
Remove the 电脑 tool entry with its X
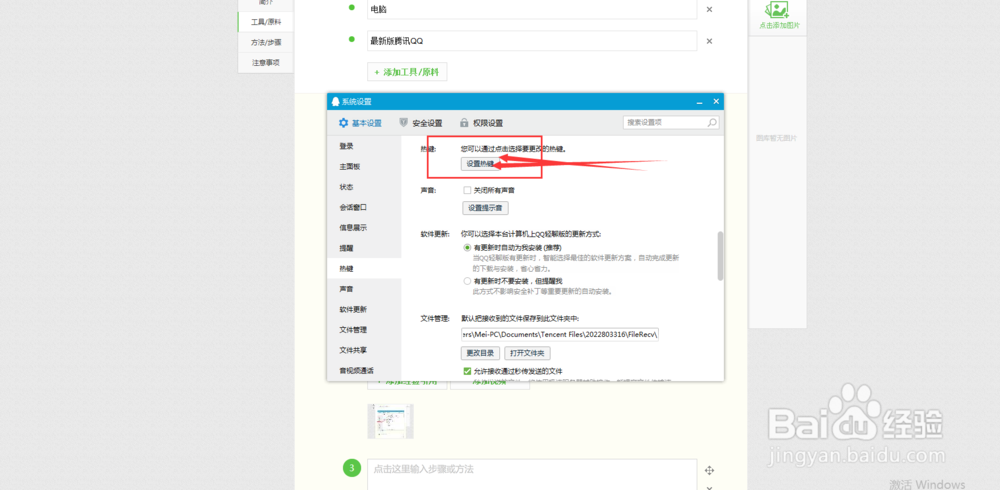point(709,10)
